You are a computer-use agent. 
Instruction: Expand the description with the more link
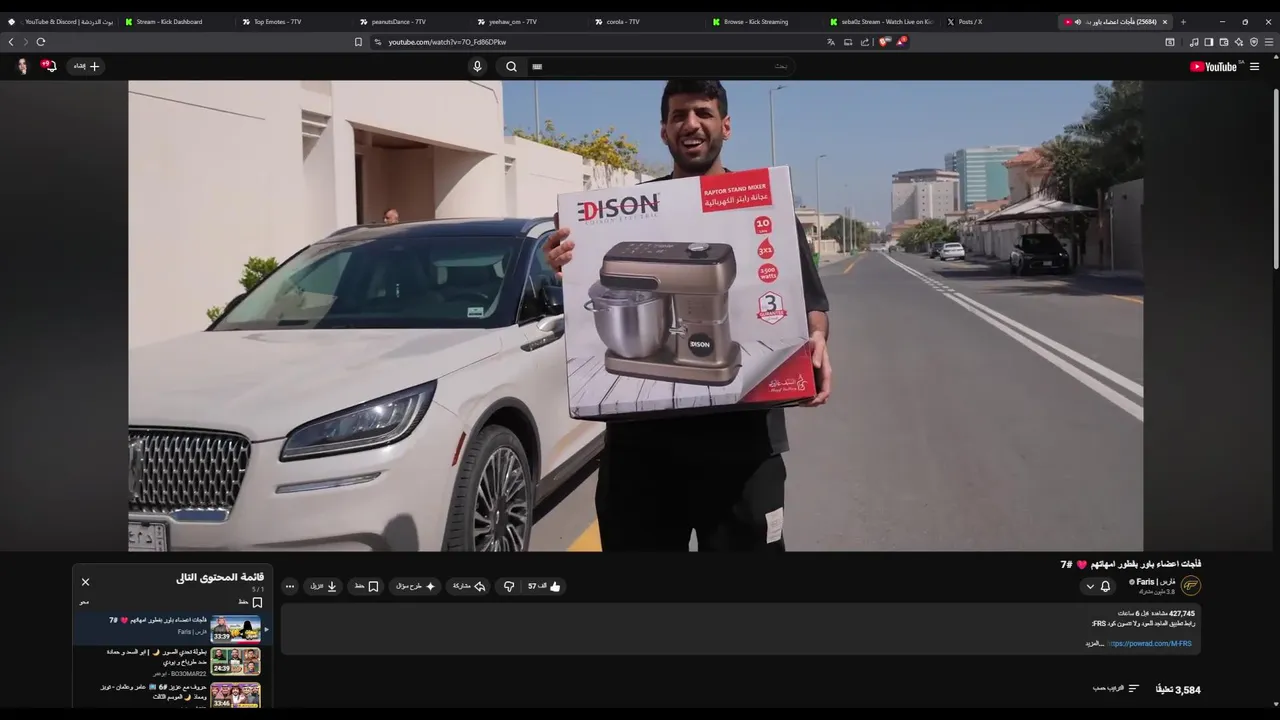[x=1094, y=644]
